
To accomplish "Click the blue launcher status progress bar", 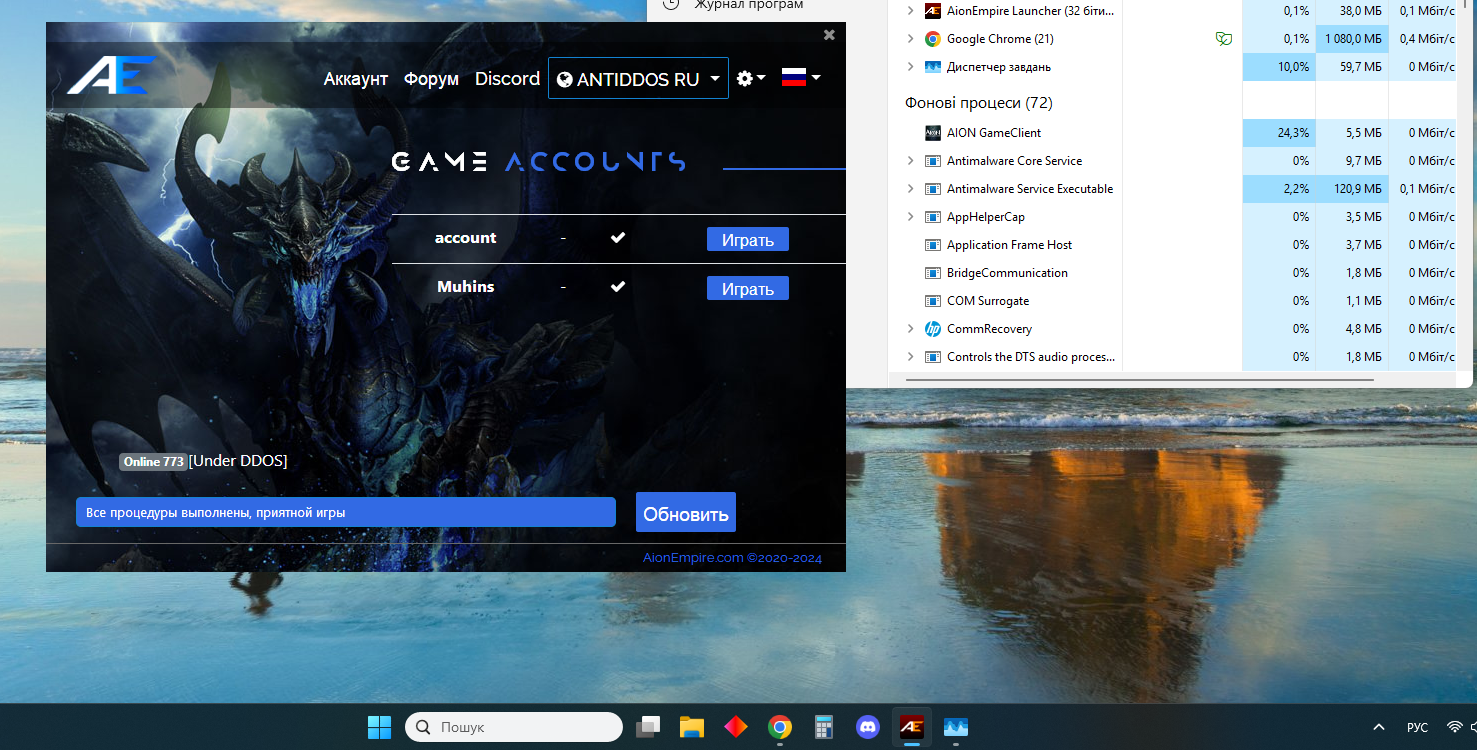I will click(x=346, y=512).
